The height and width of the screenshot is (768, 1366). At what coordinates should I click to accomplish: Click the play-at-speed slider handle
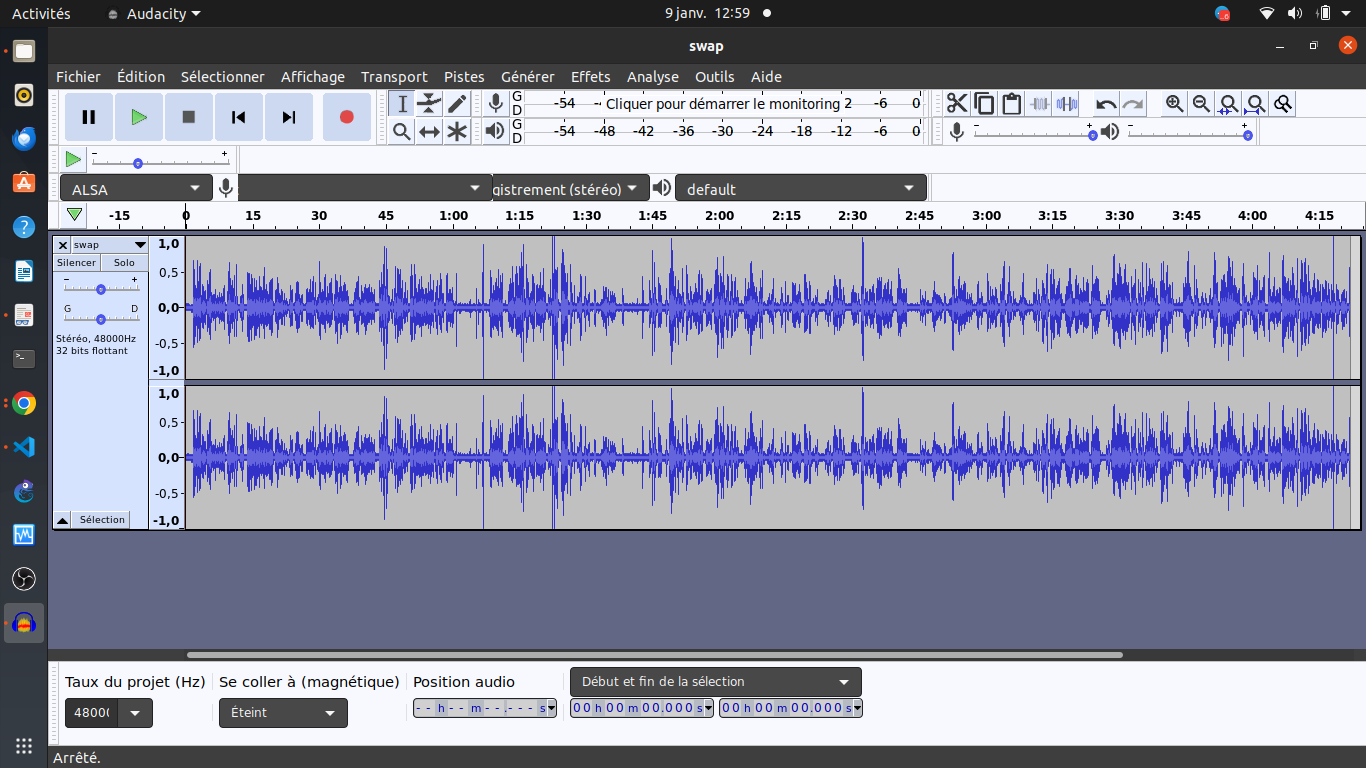[138, 163]
